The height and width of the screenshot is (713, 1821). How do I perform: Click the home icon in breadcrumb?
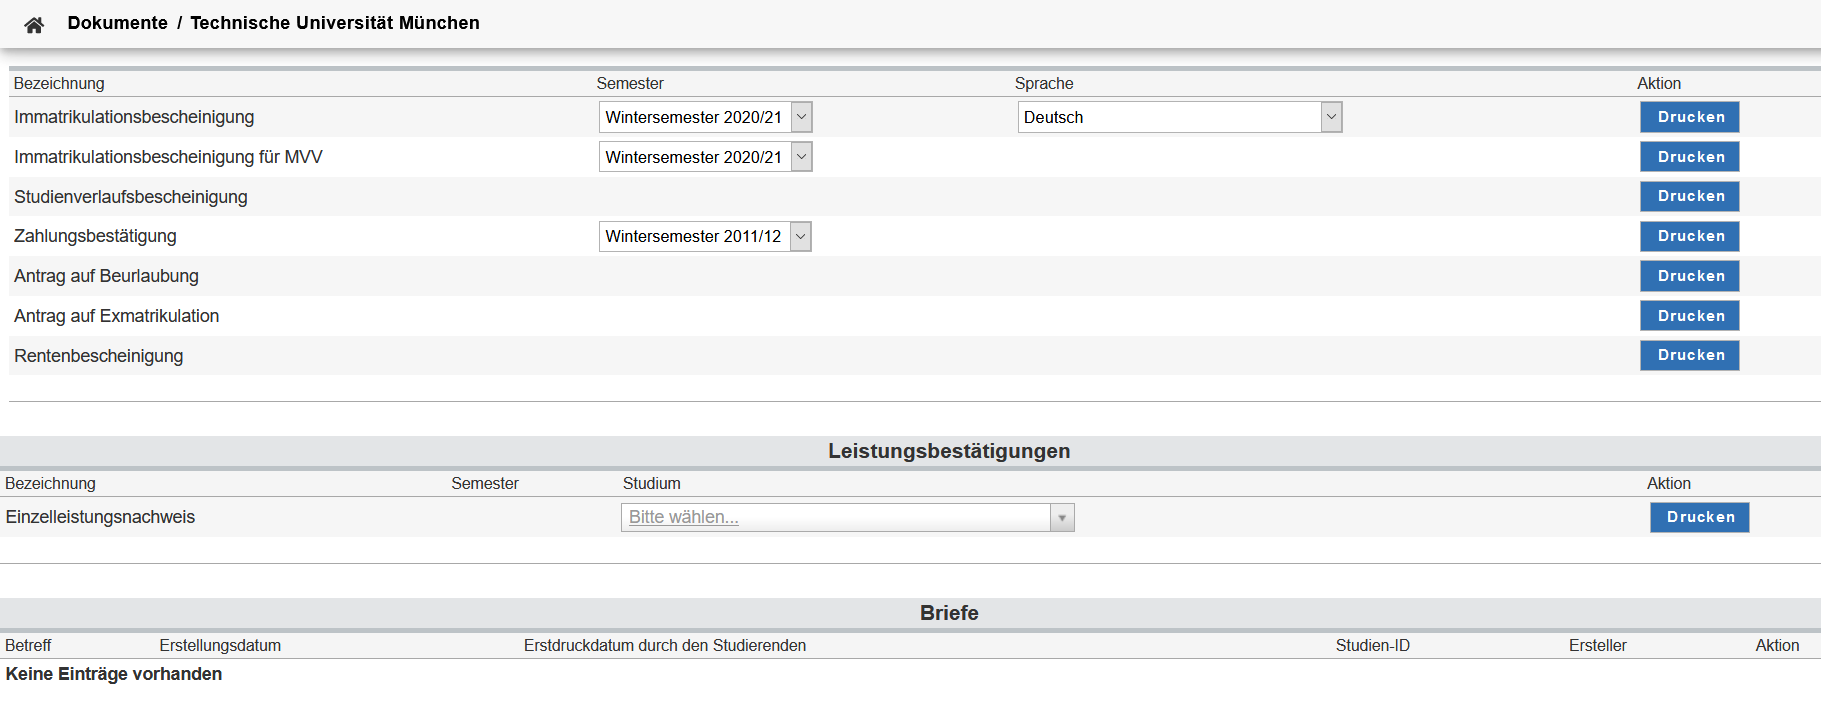tap(34, 25)
